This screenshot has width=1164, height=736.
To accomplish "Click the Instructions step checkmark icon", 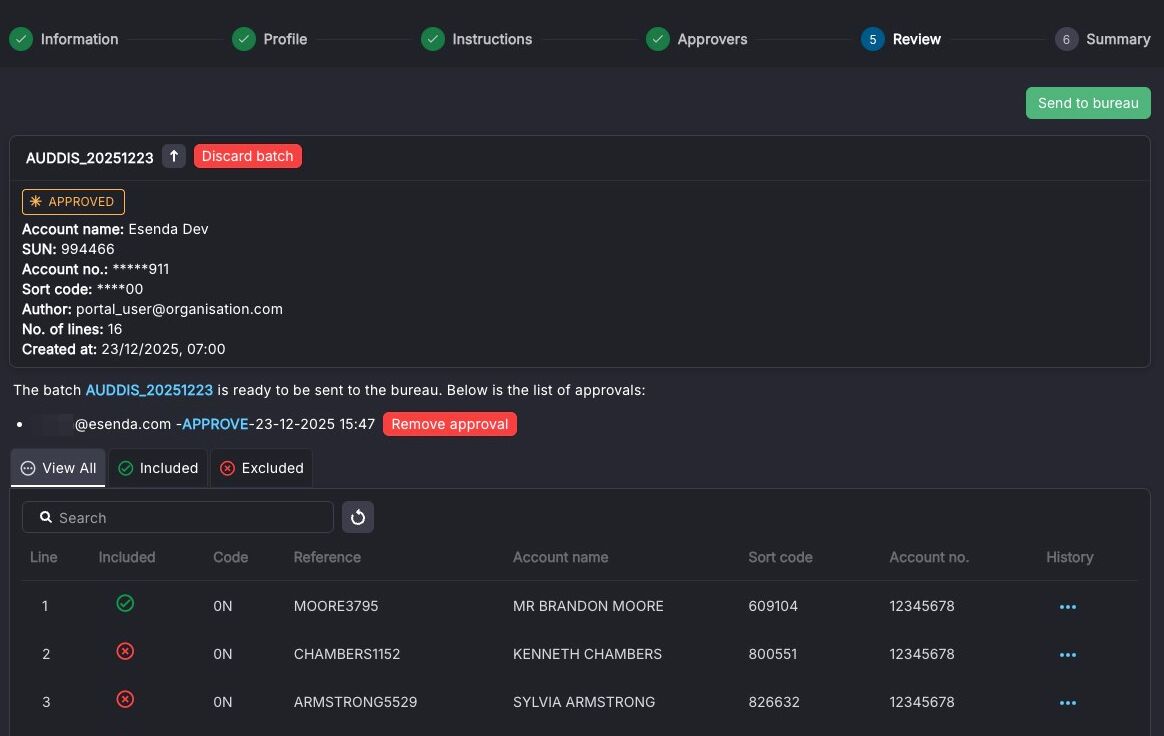I will [x=433, y=39].
